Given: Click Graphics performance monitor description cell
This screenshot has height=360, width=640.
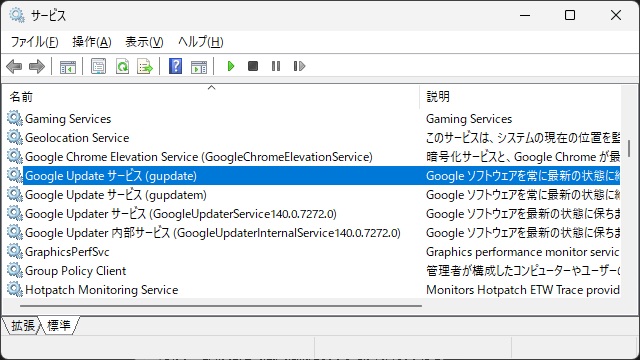Looking at the screenshot, I should tap(523, 252).
